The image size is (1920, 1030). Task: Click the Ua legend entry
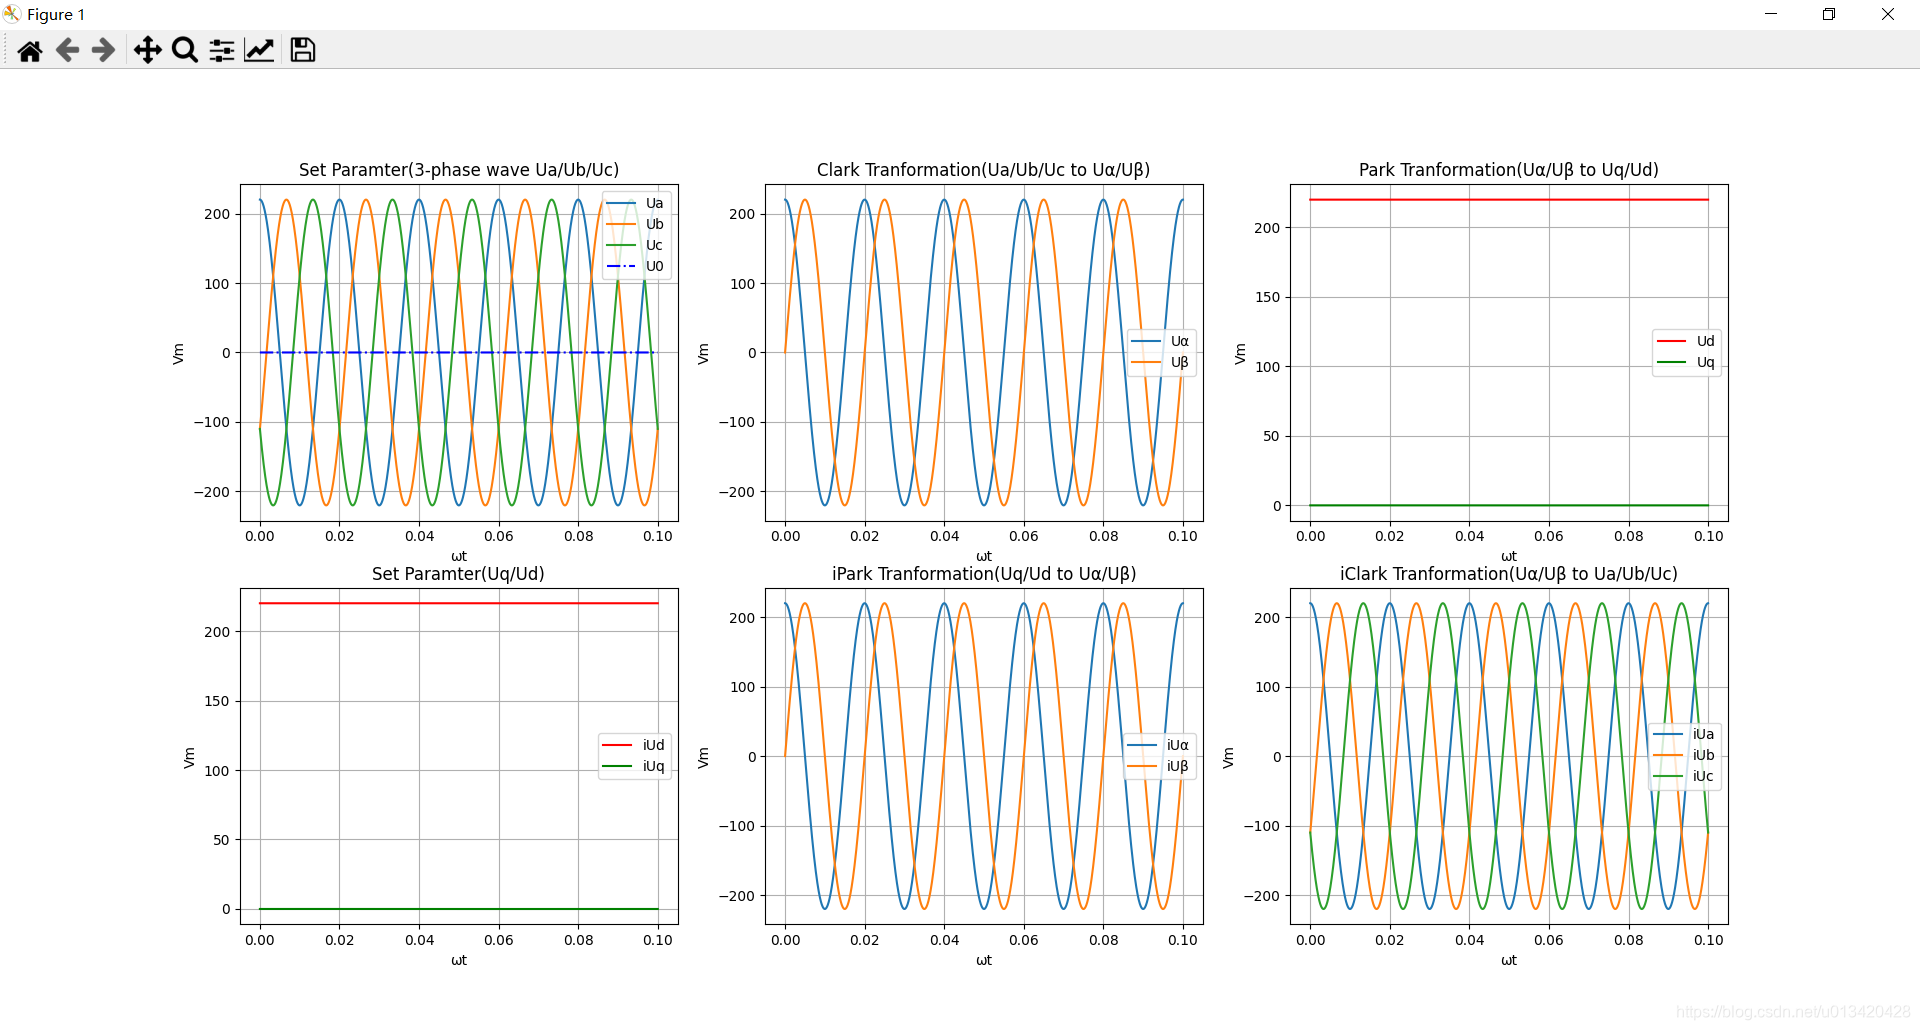tap(635, 203)
